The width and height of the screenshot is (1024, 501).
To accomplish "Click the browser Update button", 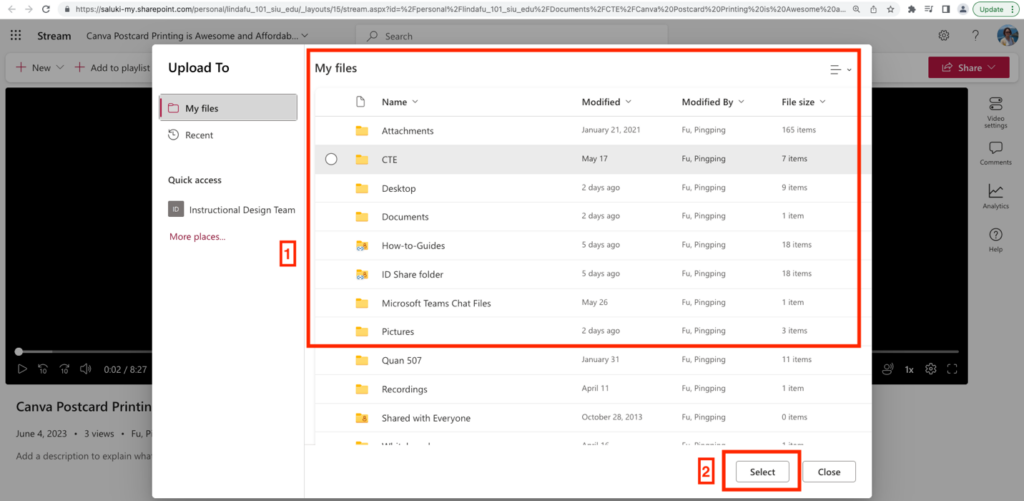I will 996,9.
